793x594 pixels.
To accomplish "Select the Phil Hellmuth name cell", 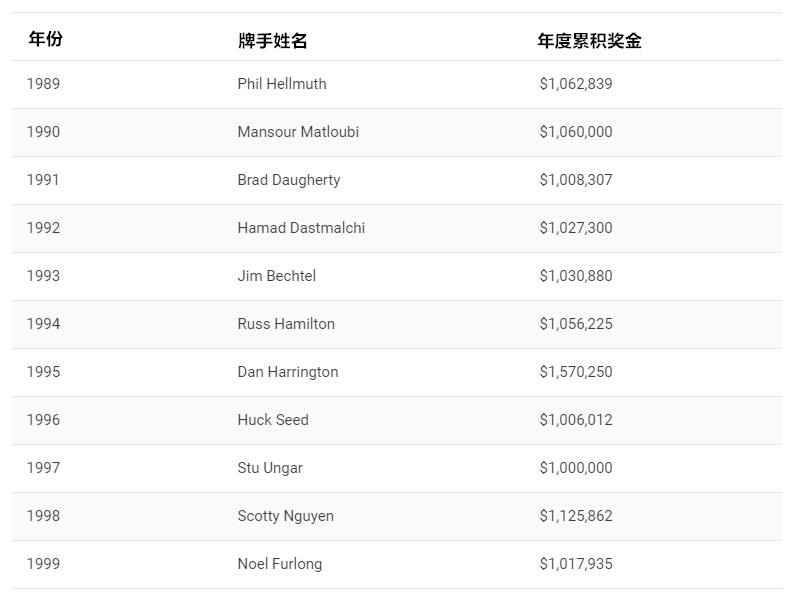I will (x=282, y=84).
